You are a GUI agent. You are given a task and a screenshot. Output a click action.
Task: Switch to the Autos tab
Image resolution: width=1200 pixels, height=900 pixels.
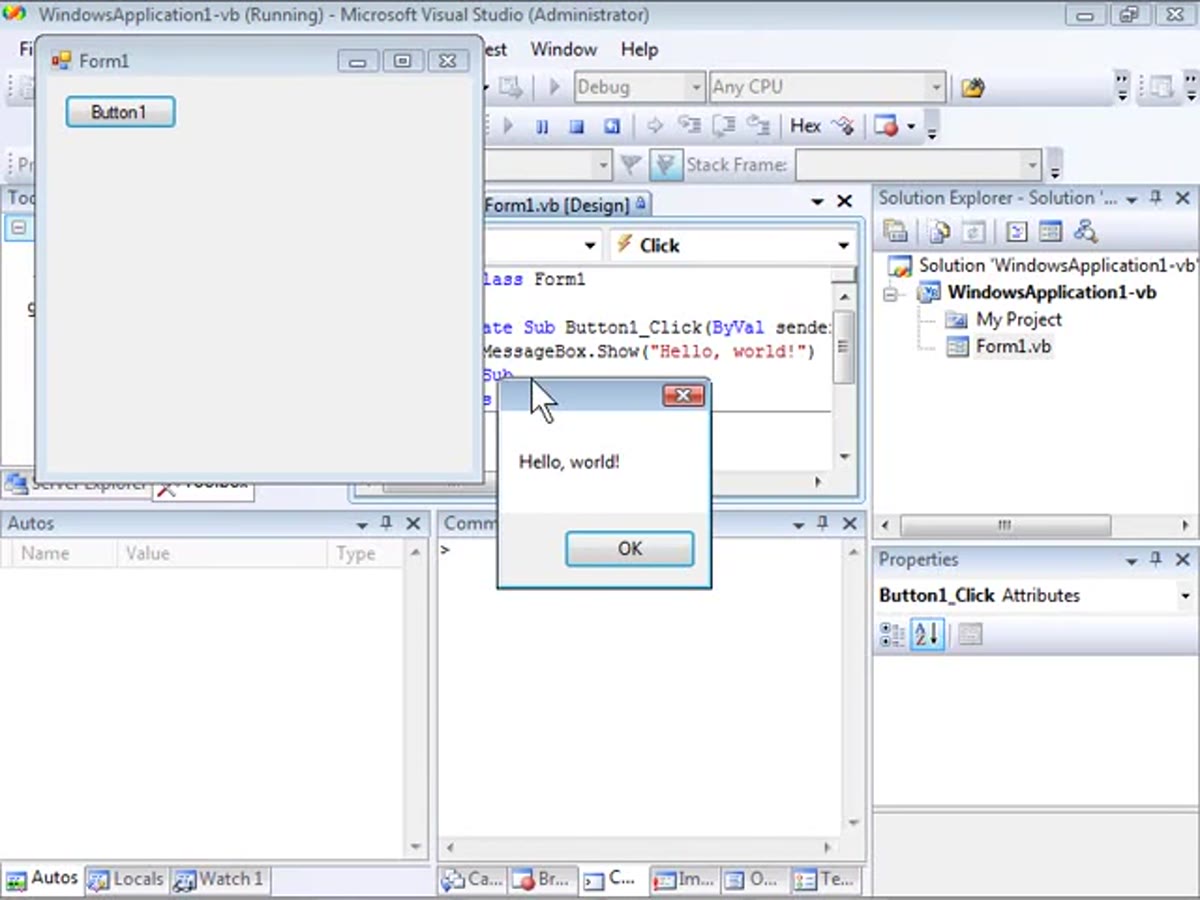coord(43,878)
